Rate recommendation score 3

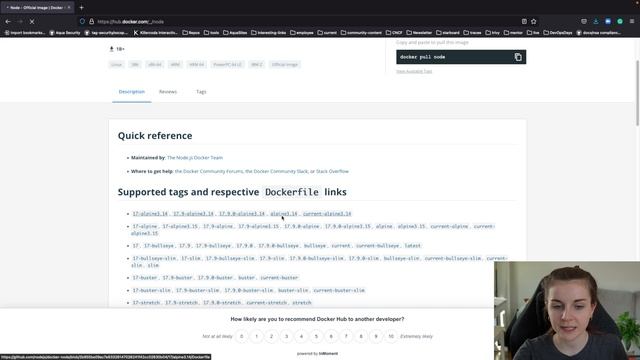point(286,336)
